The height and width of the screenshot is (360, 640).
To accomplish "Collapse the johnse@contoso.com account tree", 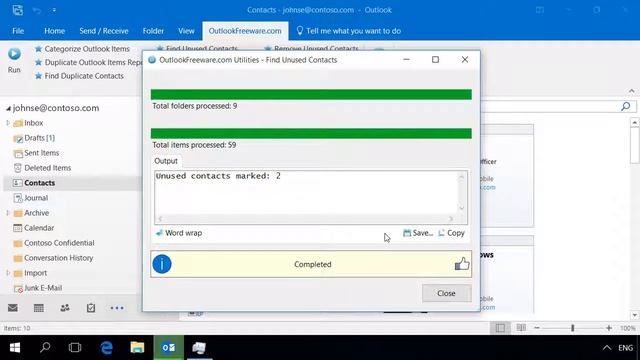I will click(x=8, y=108).
